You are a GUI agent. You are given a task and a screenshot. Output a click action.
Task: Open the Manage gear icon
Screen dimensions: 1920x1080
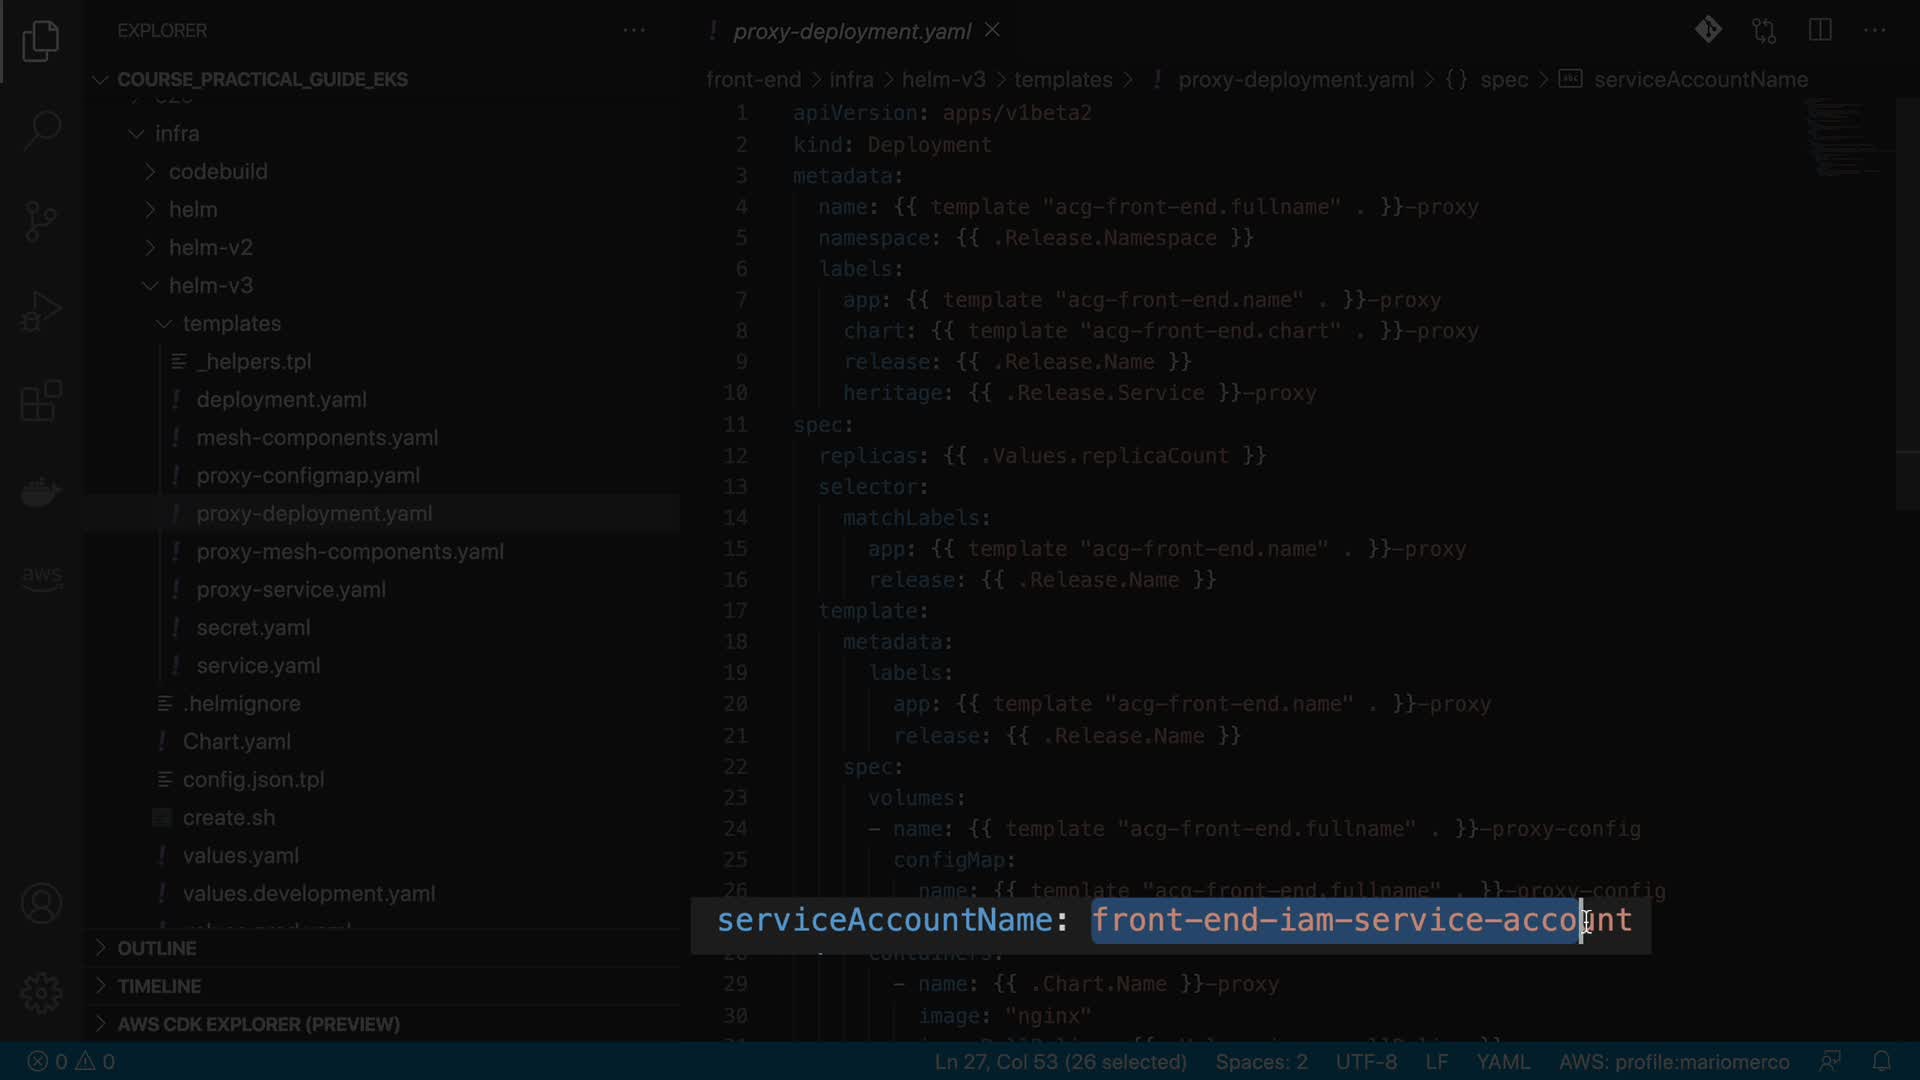41,993
